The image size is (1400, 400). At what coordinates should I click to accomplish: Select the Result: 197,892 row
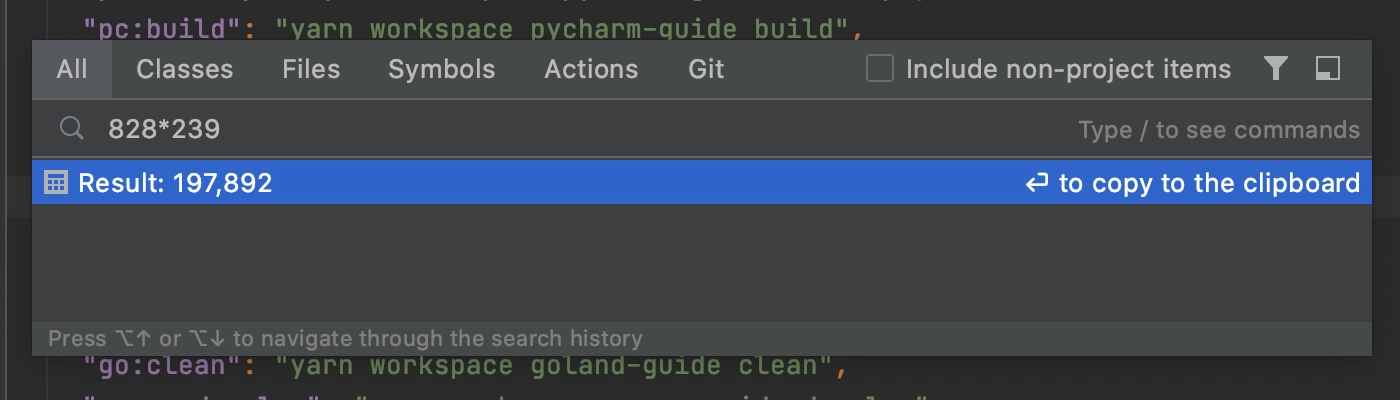pyautogui.click(x=702, y=183)
